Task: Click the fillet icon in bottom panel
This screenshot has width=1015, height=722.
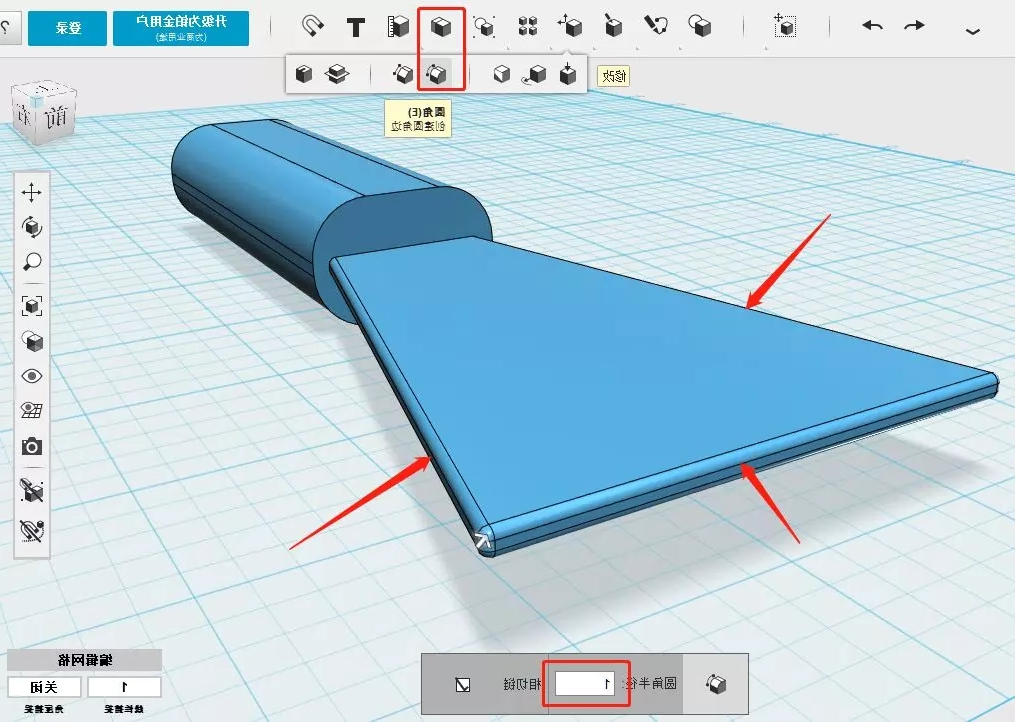Action: pyautogui.click(x=716, y=684)
